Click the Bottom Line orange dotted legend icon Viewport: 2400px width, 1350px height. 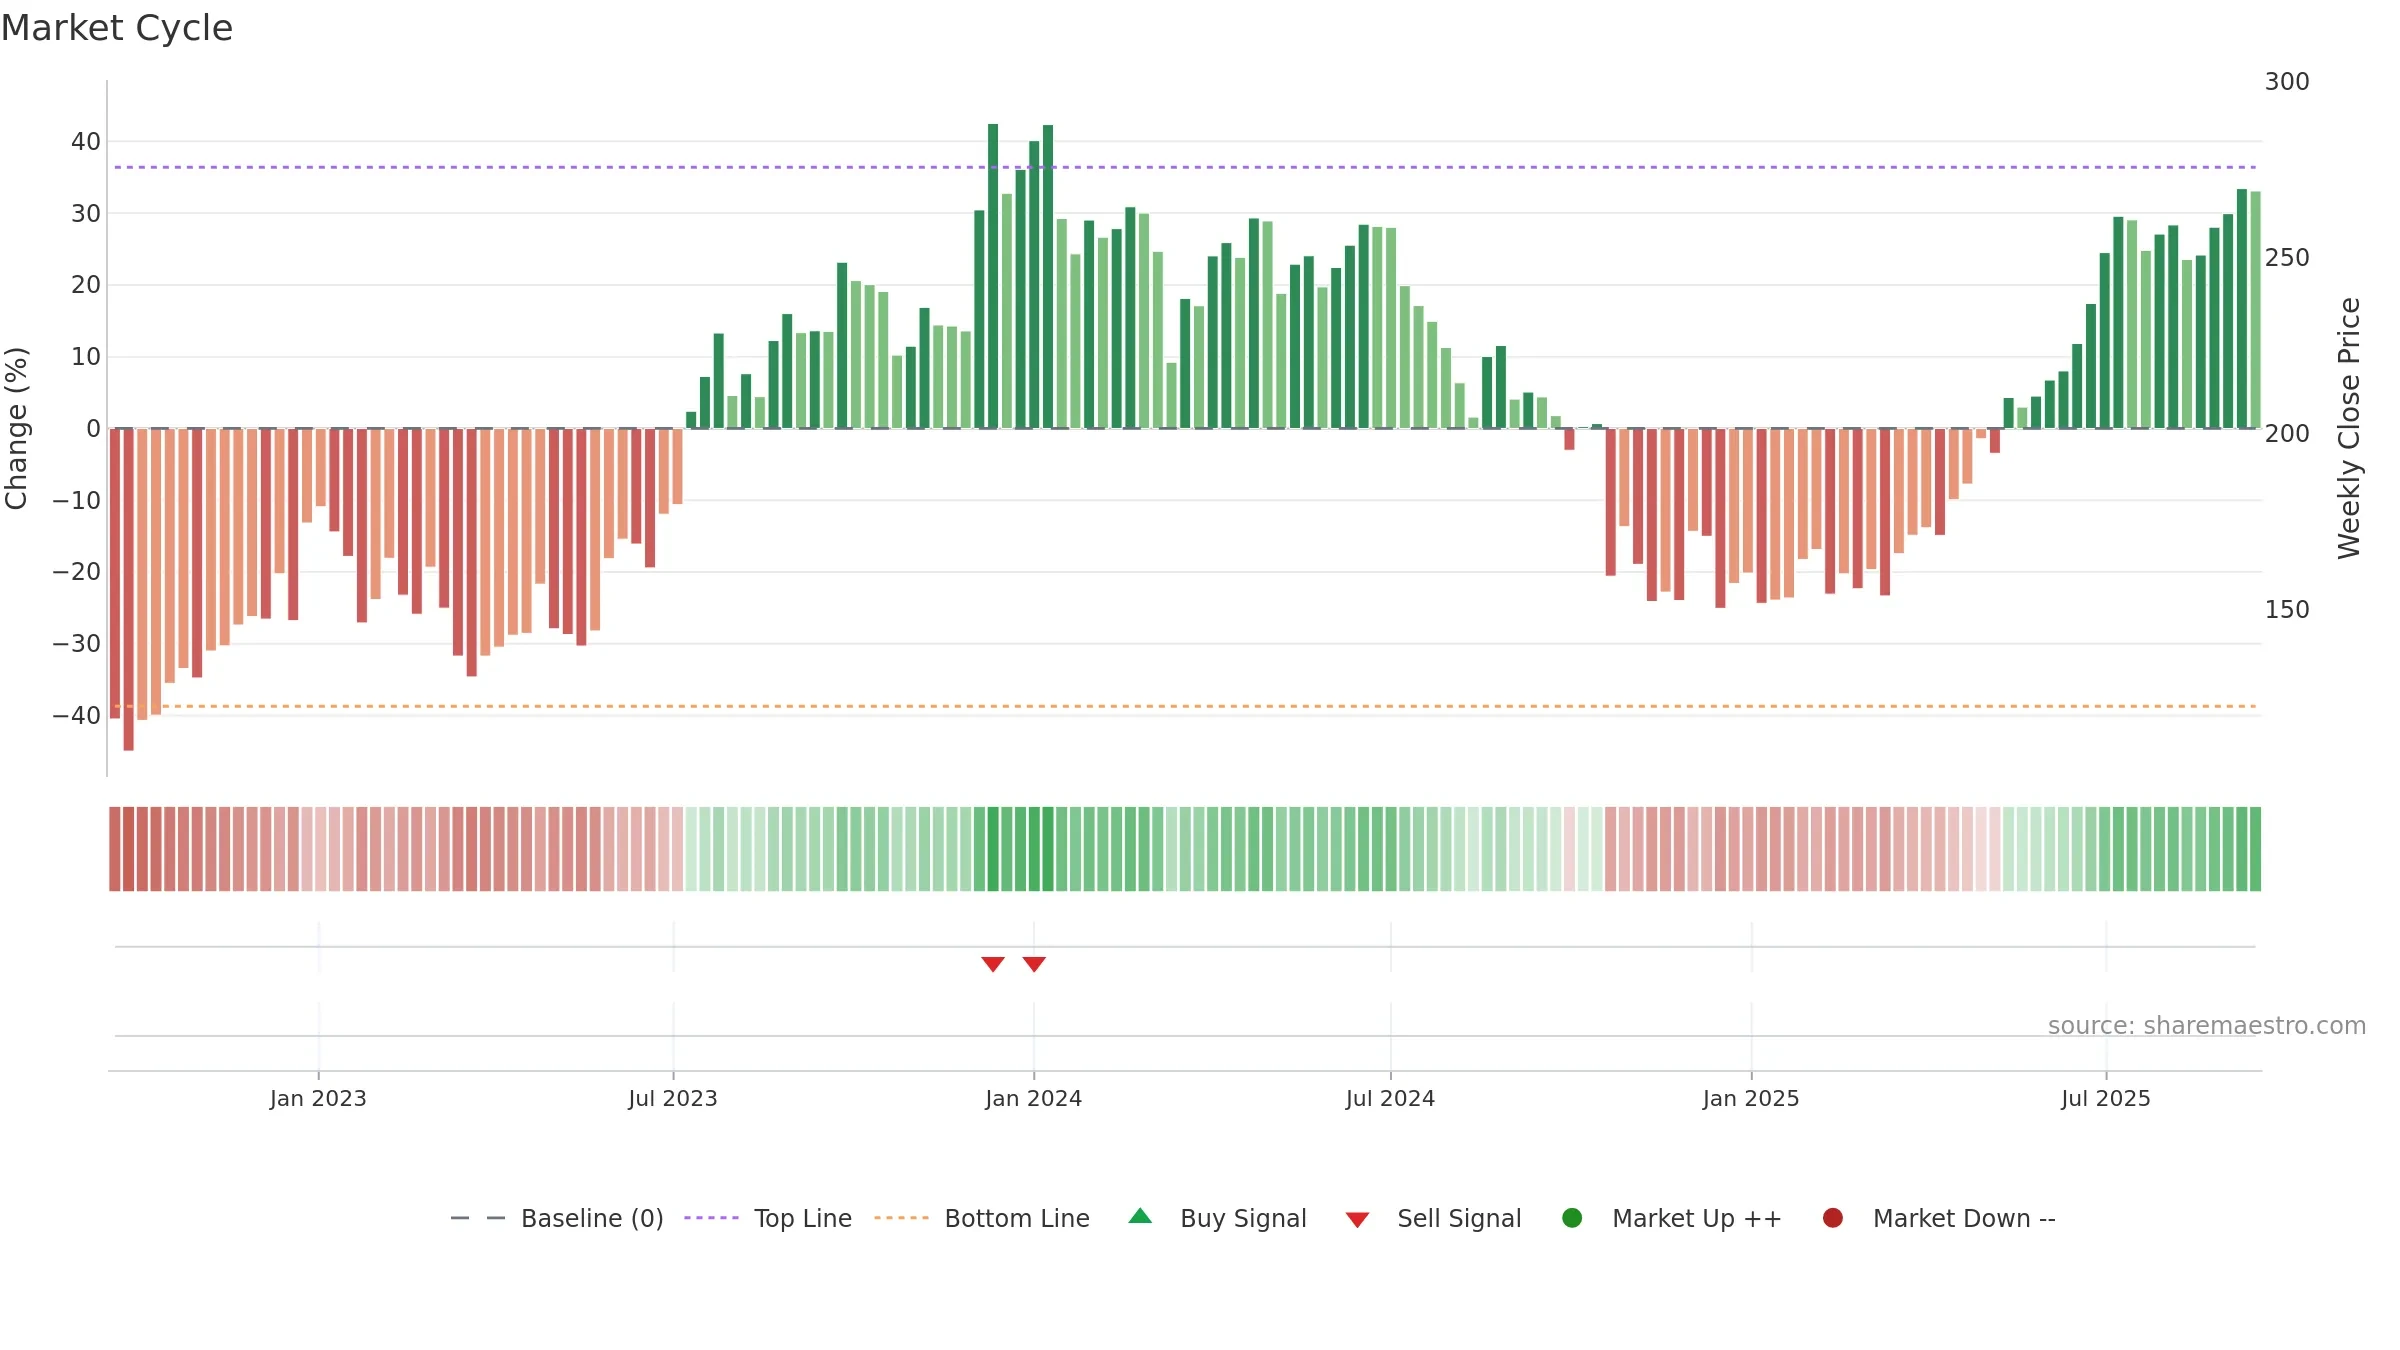901,1218
